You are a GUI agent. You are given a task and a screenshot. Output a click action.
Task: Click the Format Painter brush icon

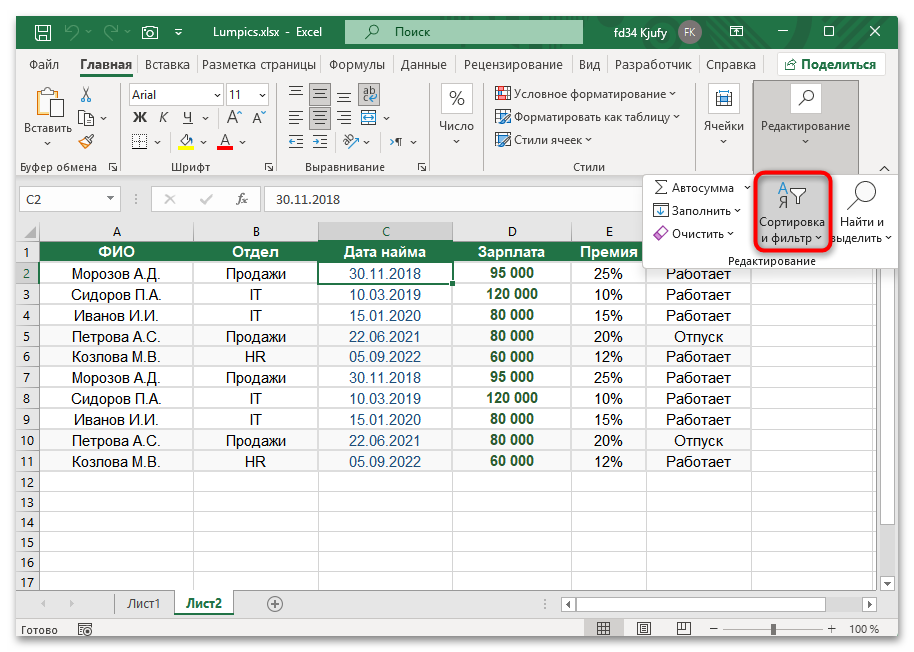87,142
